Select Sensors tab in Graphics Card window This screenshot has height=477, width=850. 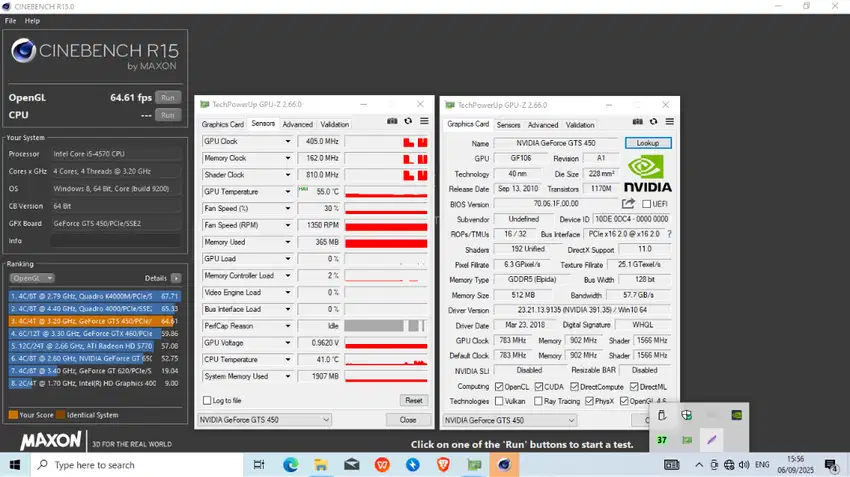pos(508,125)
